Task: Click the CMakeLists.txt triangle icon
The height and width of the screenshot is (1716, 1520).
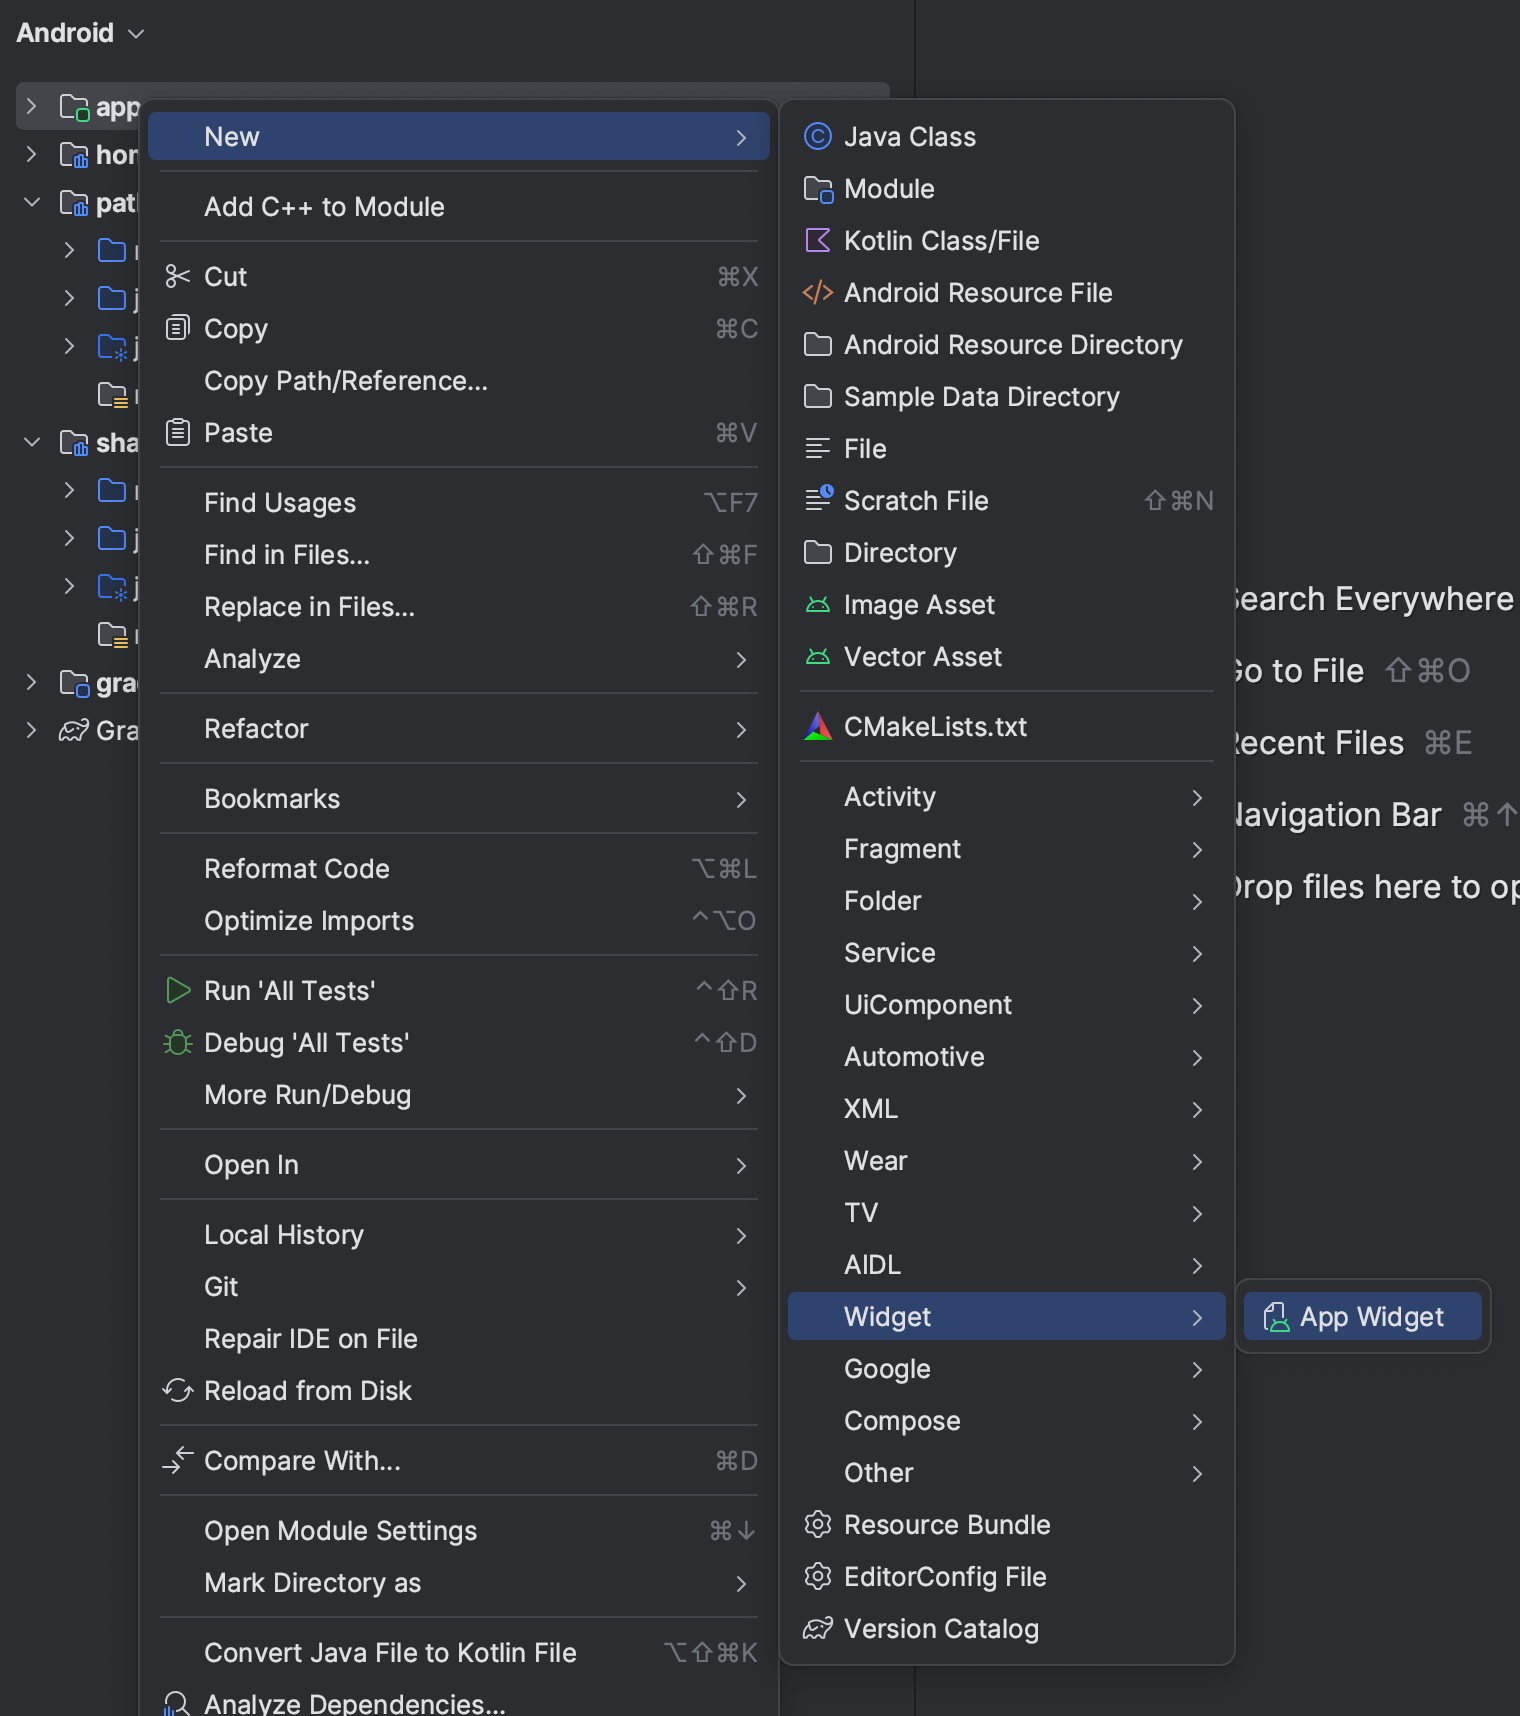Action: click(x=818, y=727)
